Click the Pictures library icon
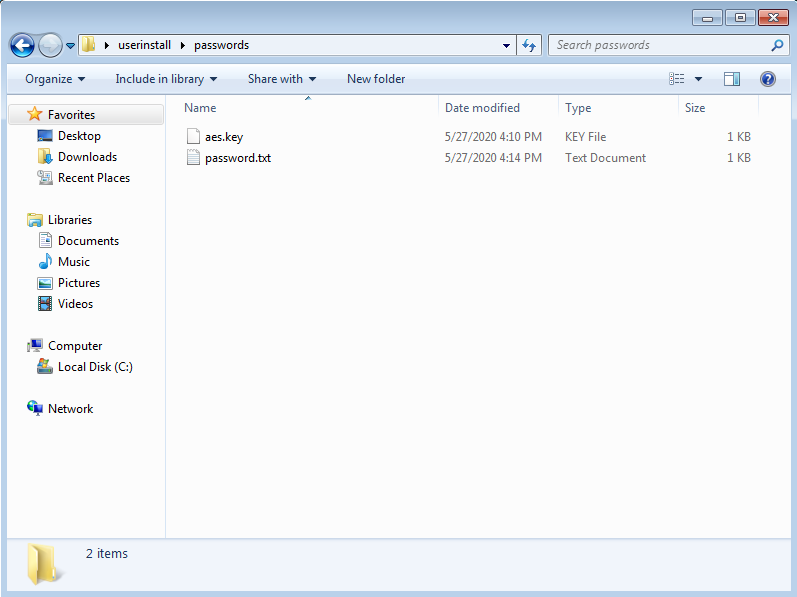 (x=45, y=283)
